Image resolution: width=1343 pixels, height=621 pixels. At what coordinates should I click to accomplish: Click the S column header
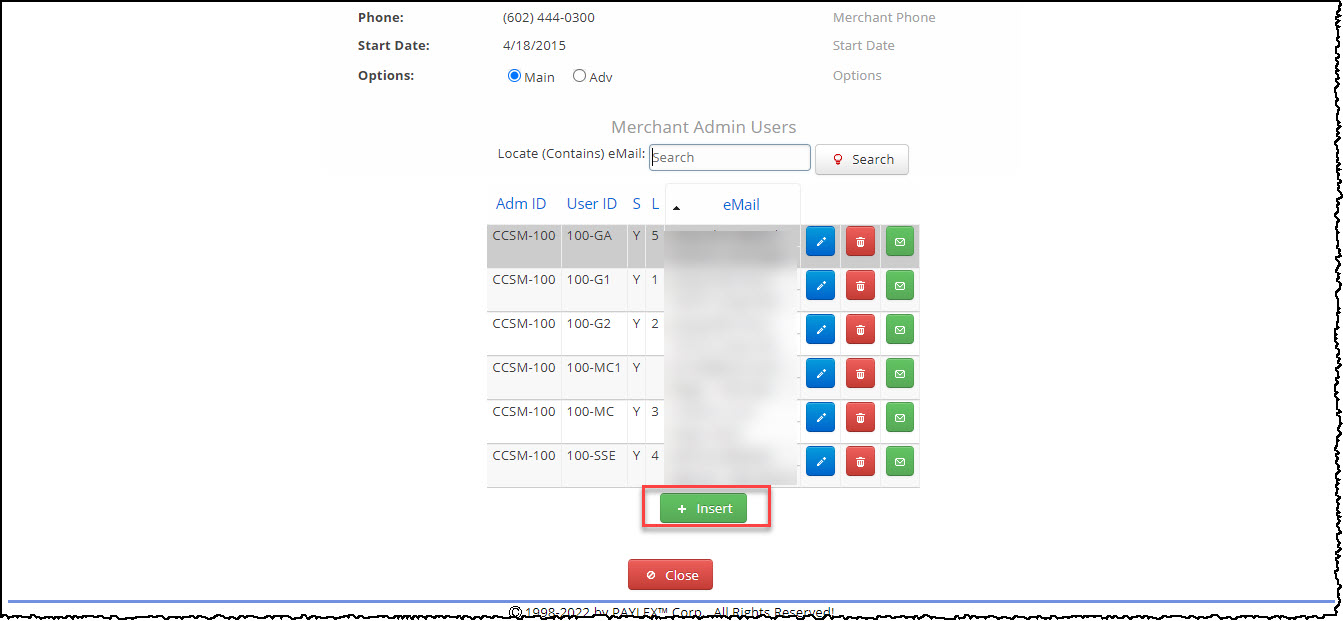[x=637, y=204]
